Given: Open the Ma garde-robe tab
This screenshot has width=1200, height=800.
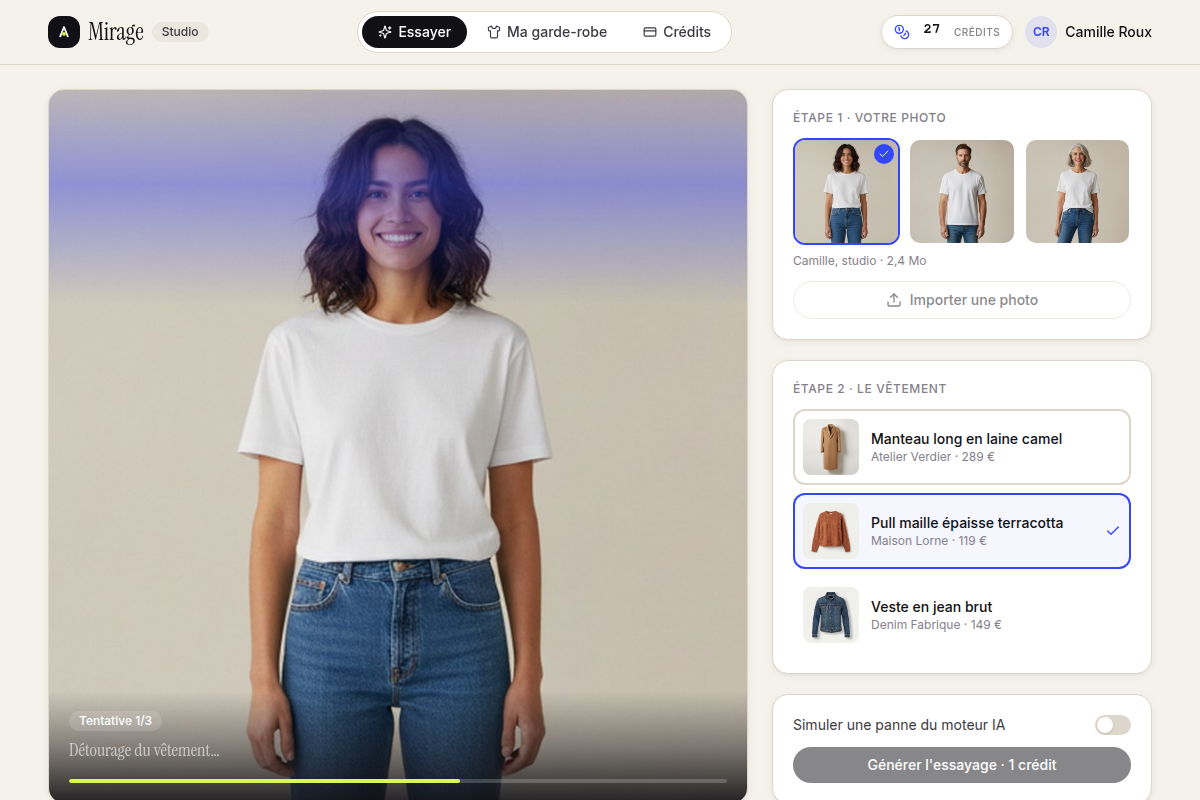Looking at the screenshot, I should 547,32.
